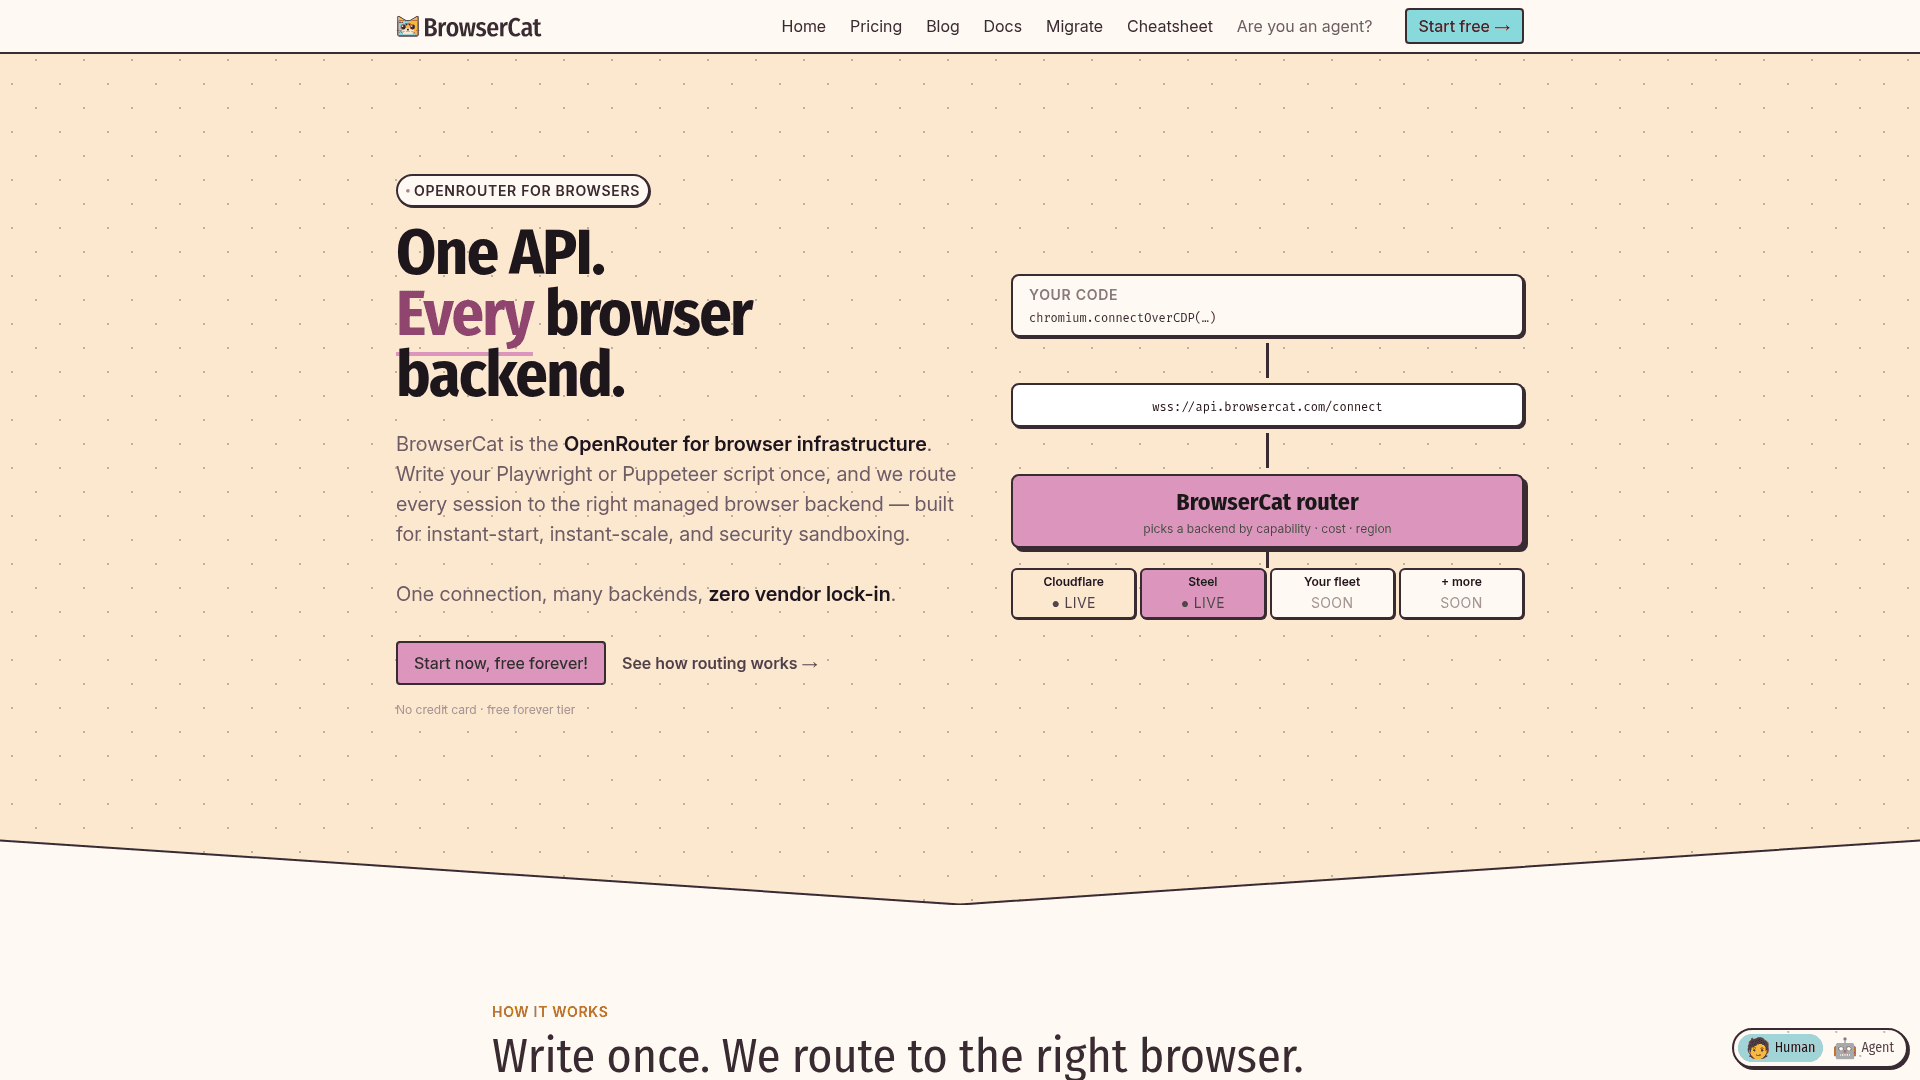This screenshot has width=1920, height=1080.
Task: Click the wss://api.browsercat.com/connect box
Action: pos(1267,406)
